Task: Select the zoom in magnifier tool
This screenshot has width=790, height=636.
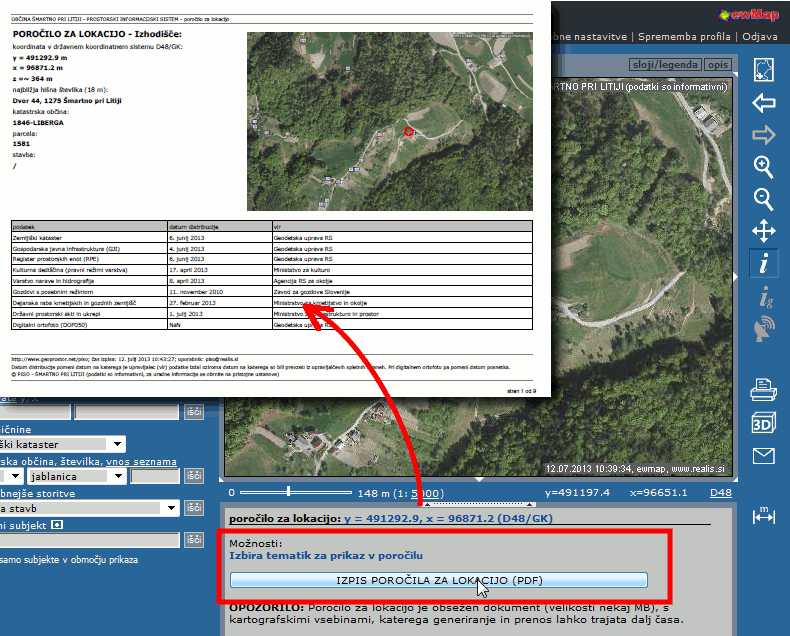Action: coord(763,166)
